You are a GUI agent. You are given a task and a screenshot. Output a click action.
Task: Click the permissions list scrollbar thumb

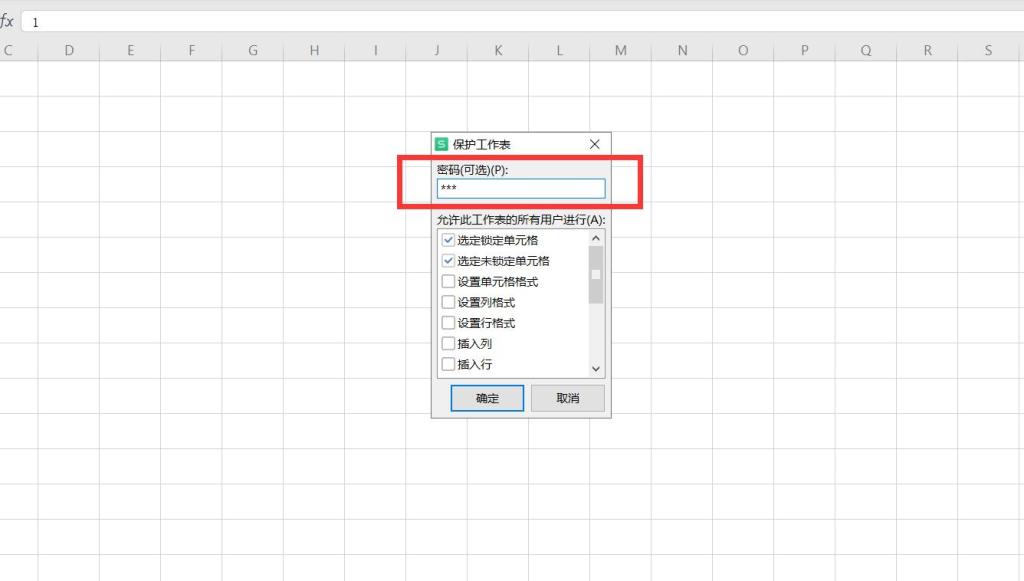click(596, 275)
